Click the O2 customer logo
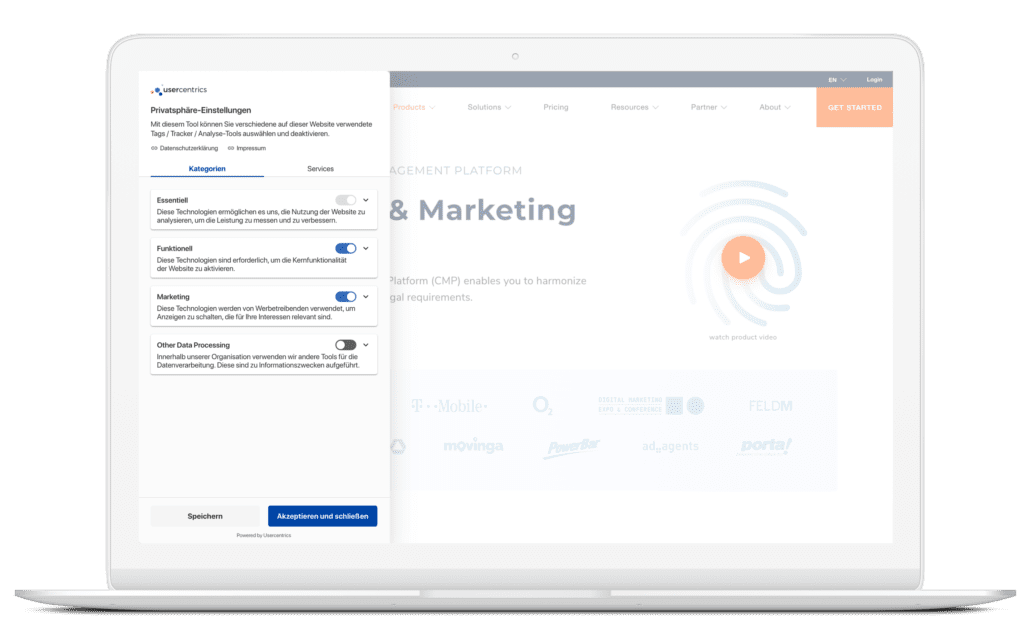 point(543,405)
